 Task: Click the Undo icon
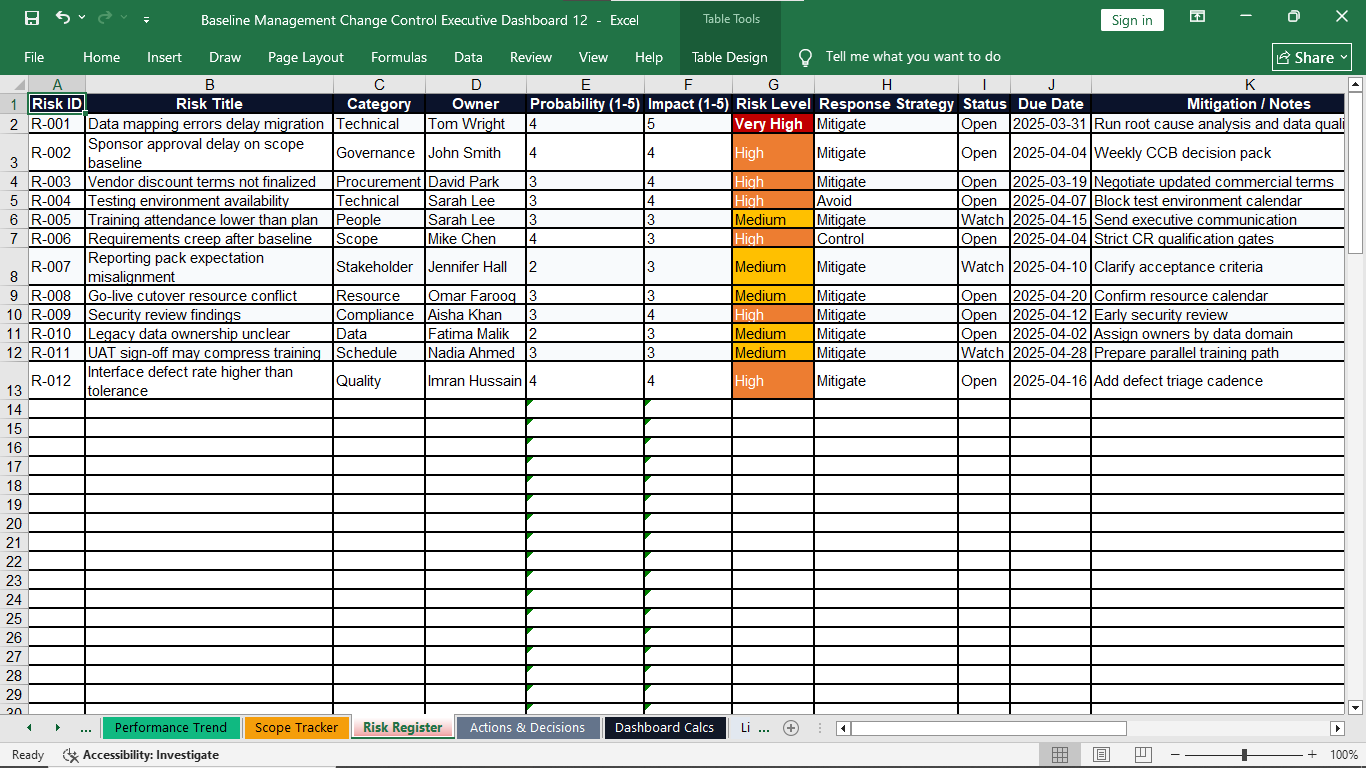63,18
